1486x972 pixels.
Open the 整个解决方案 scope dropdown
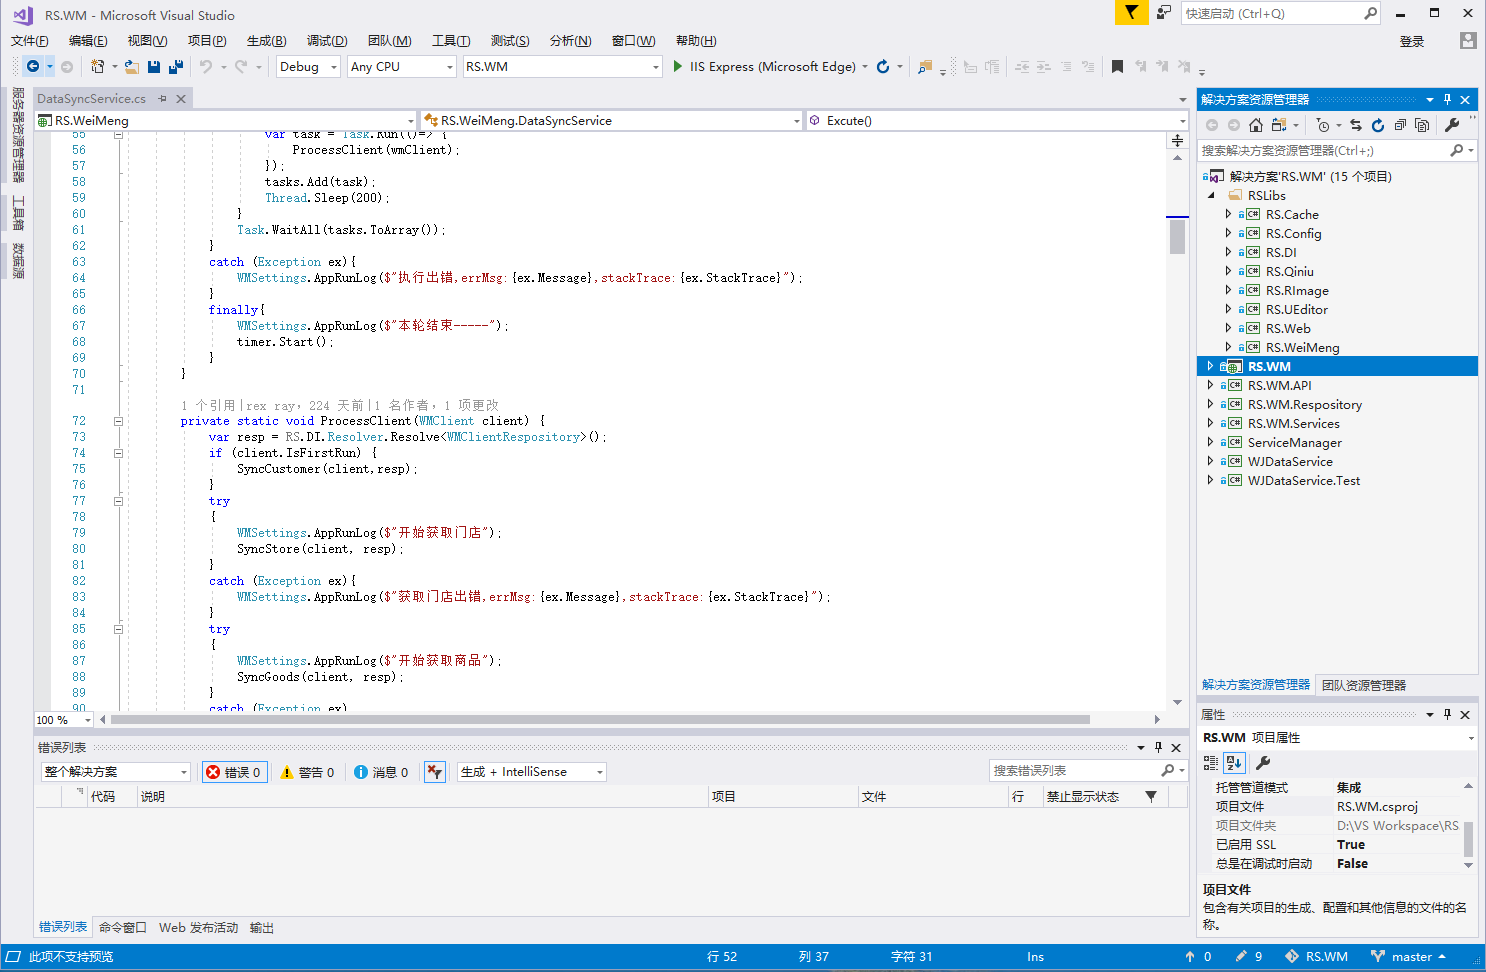pos(115,772)
